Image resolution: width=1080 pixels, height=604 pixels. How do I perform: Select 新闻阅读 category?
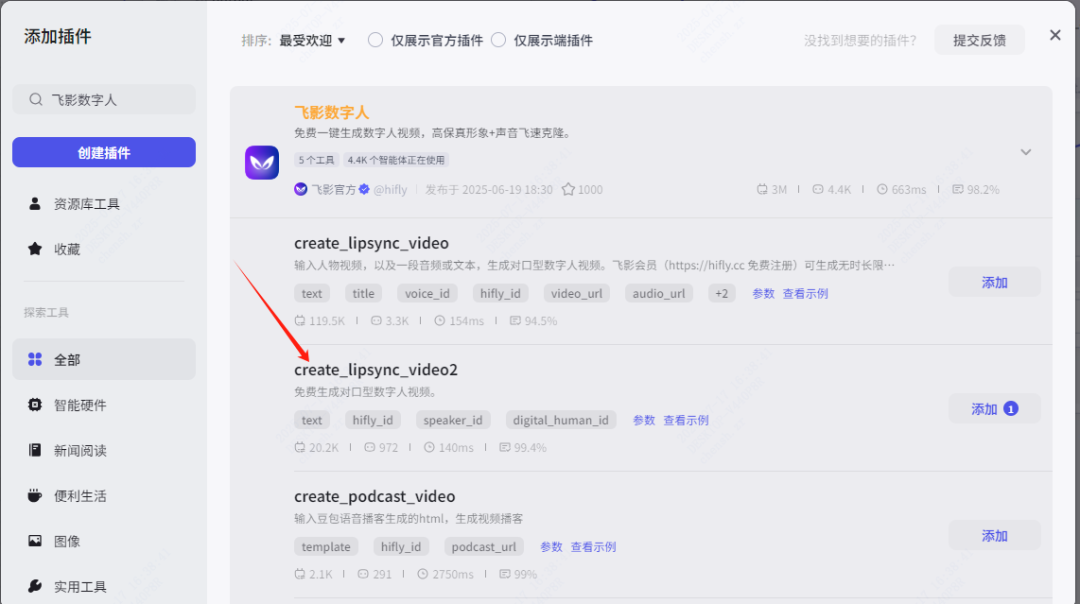(104, 450)
